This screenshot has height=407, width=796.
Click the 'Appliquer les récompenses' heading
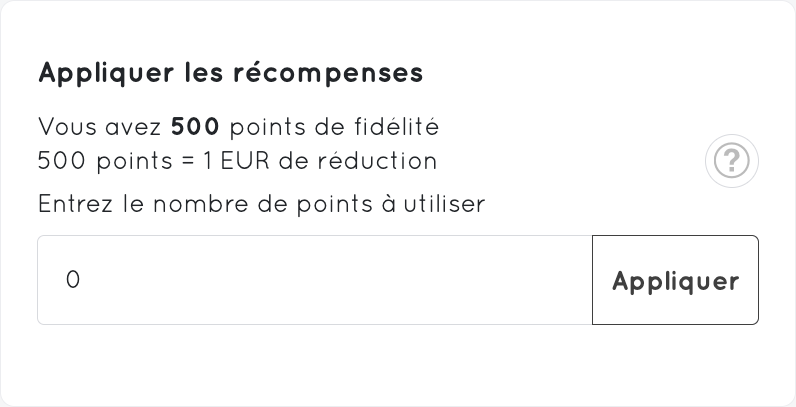pos(231,73)
